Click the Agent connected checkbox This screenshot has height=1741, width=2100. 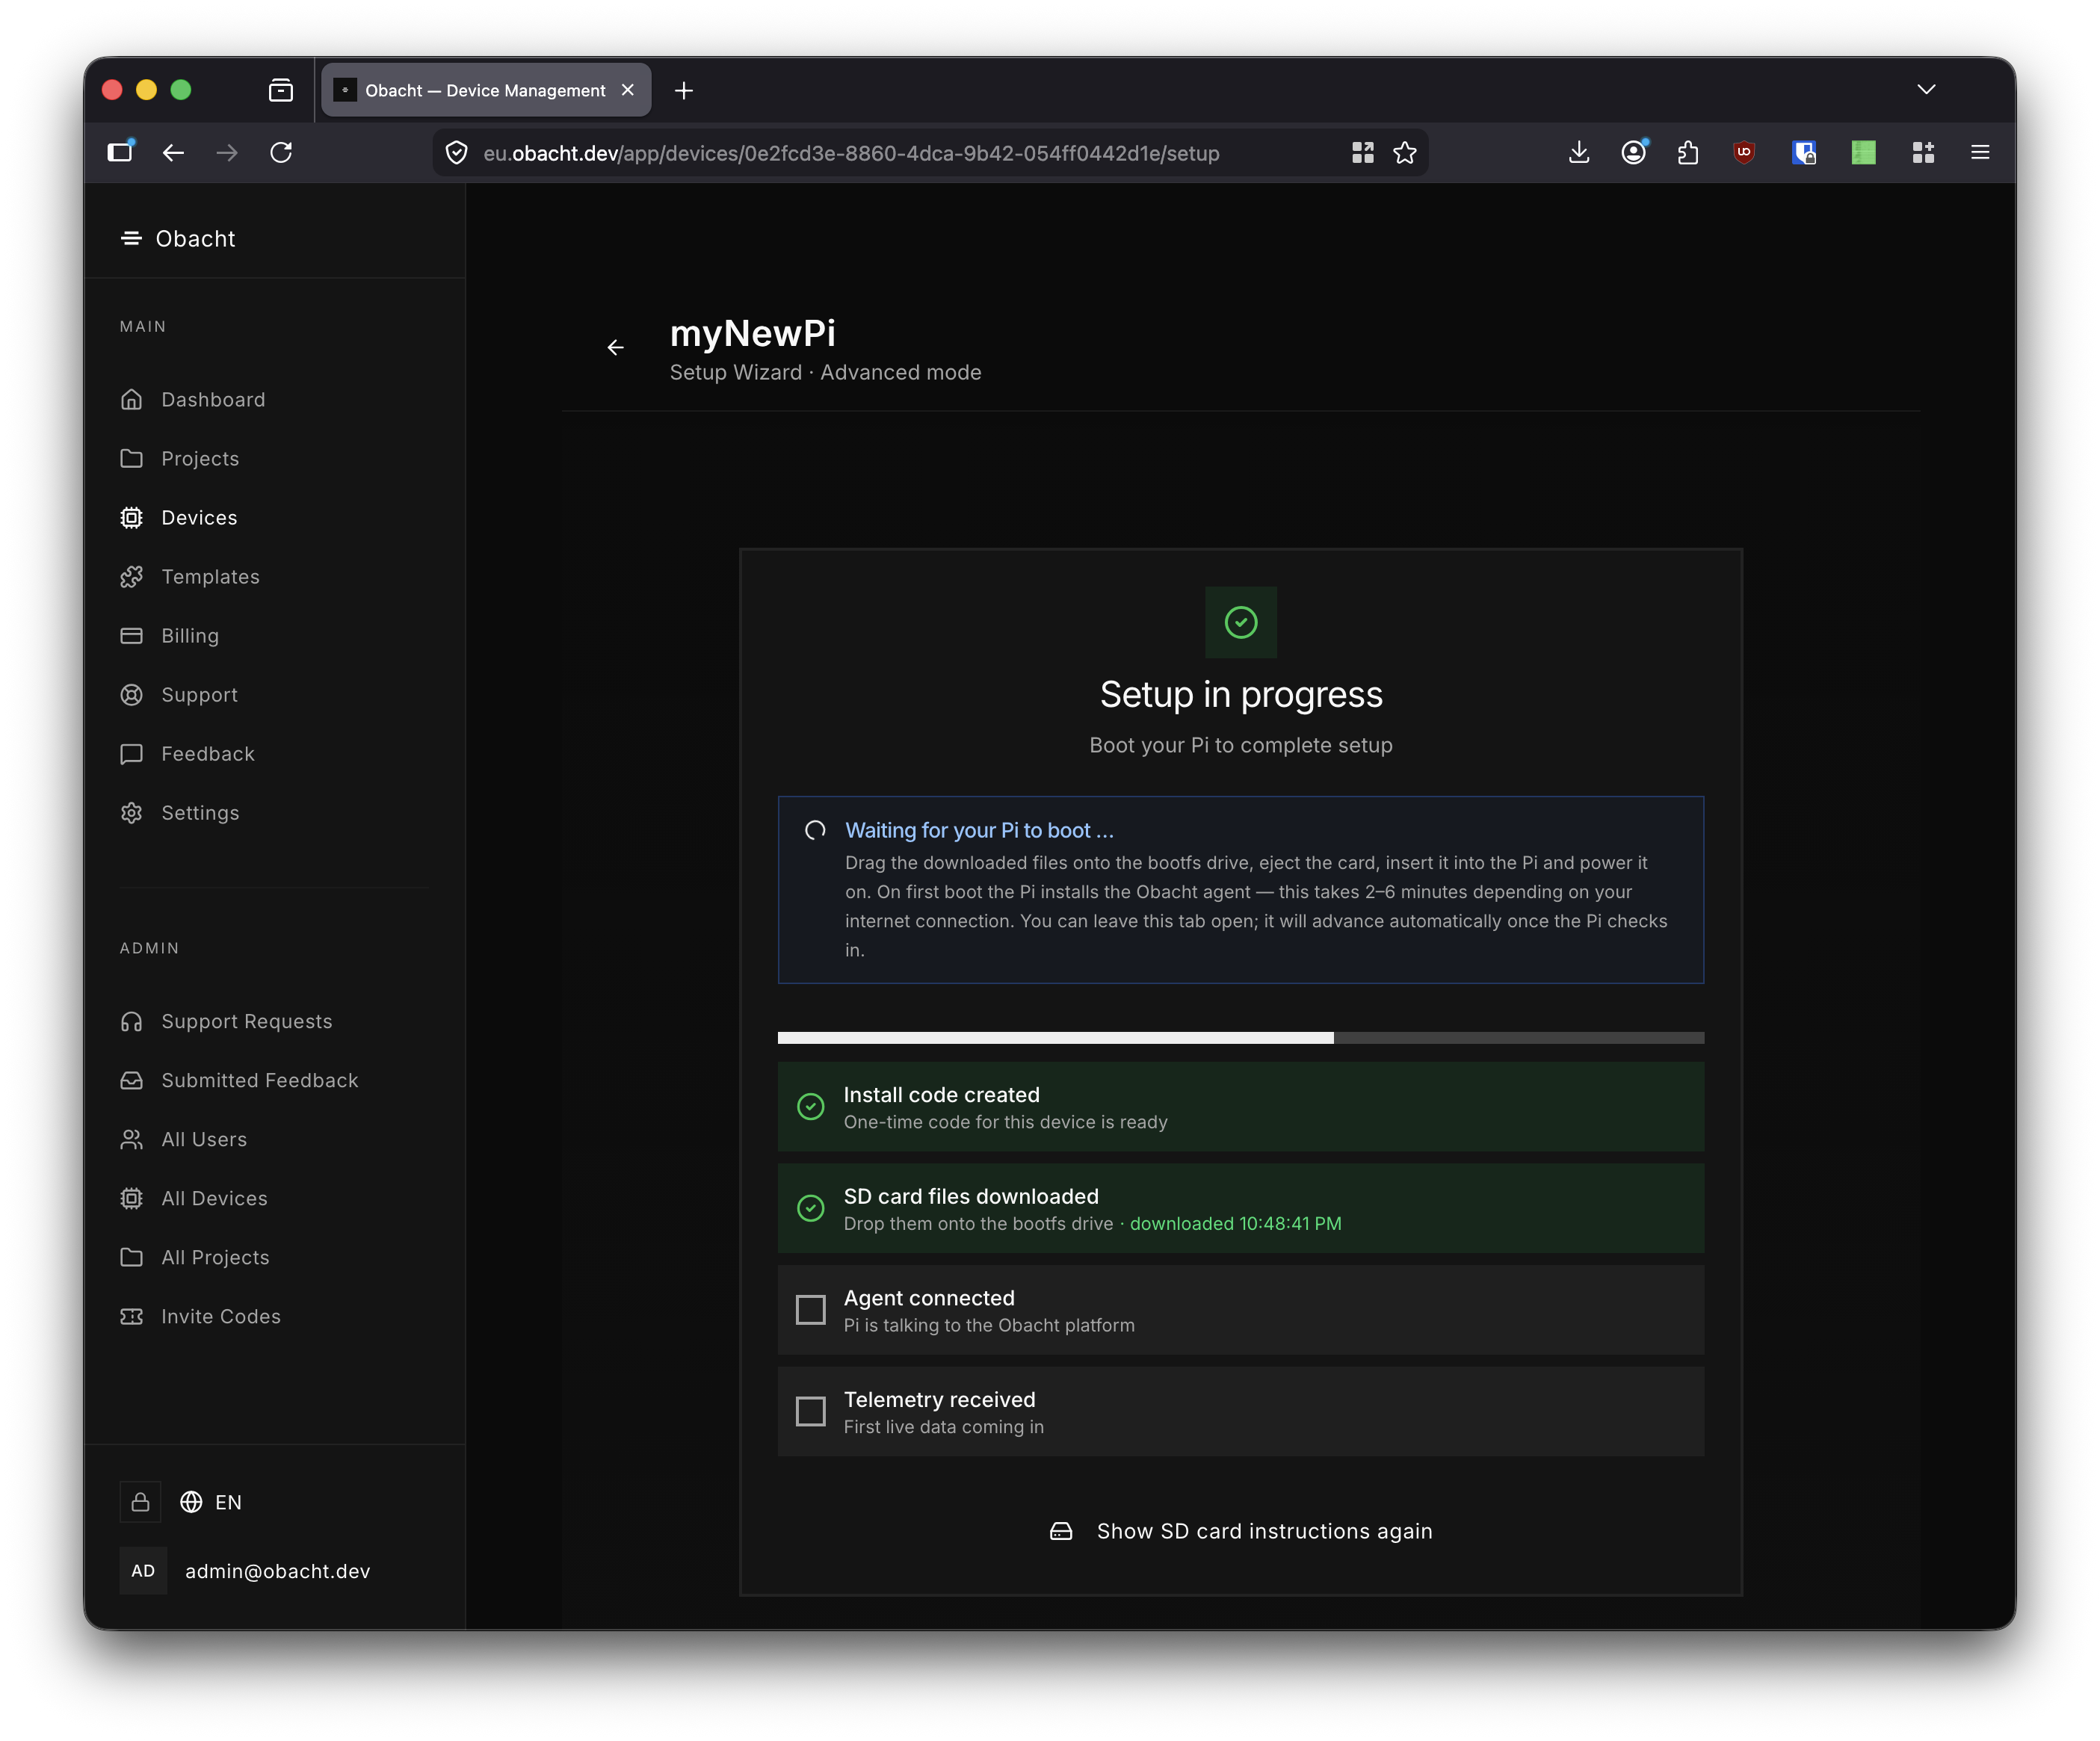point(811,1310)
